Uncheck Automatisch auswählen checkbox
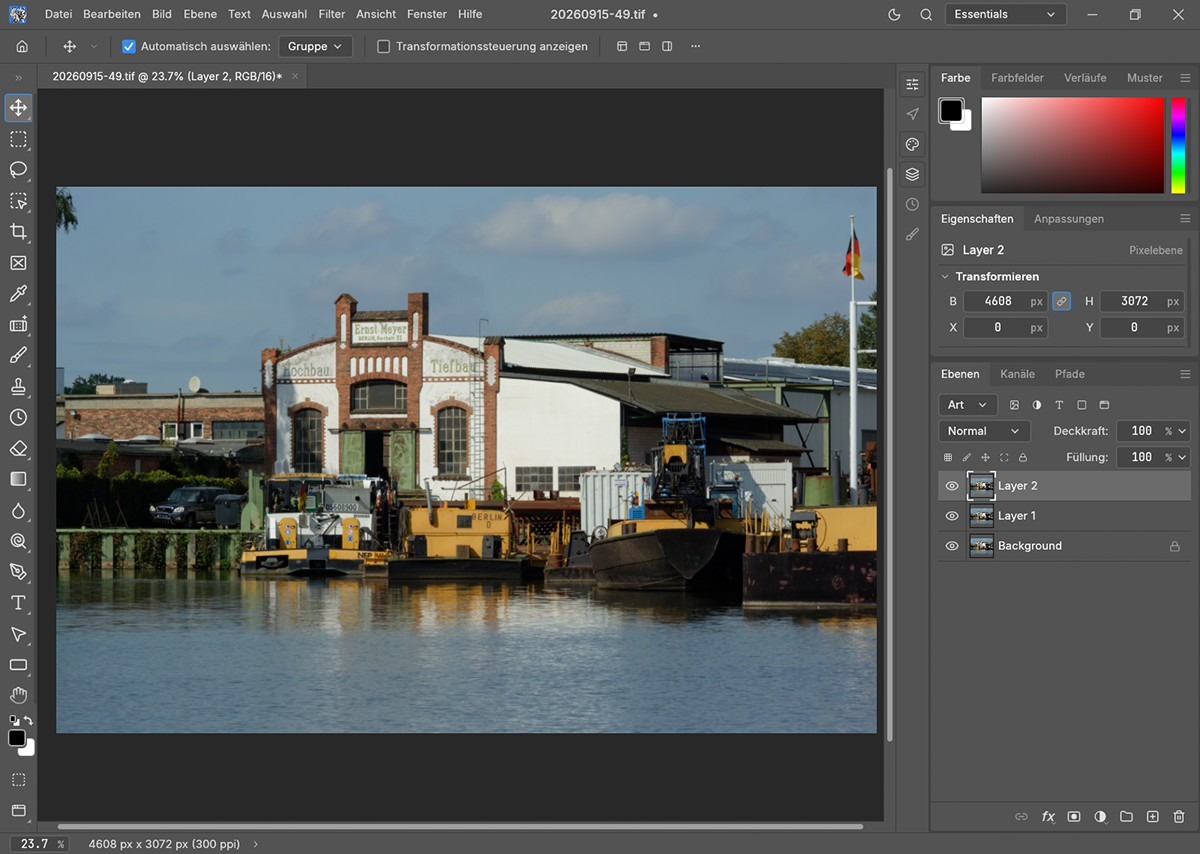 [x=129, y=46]
